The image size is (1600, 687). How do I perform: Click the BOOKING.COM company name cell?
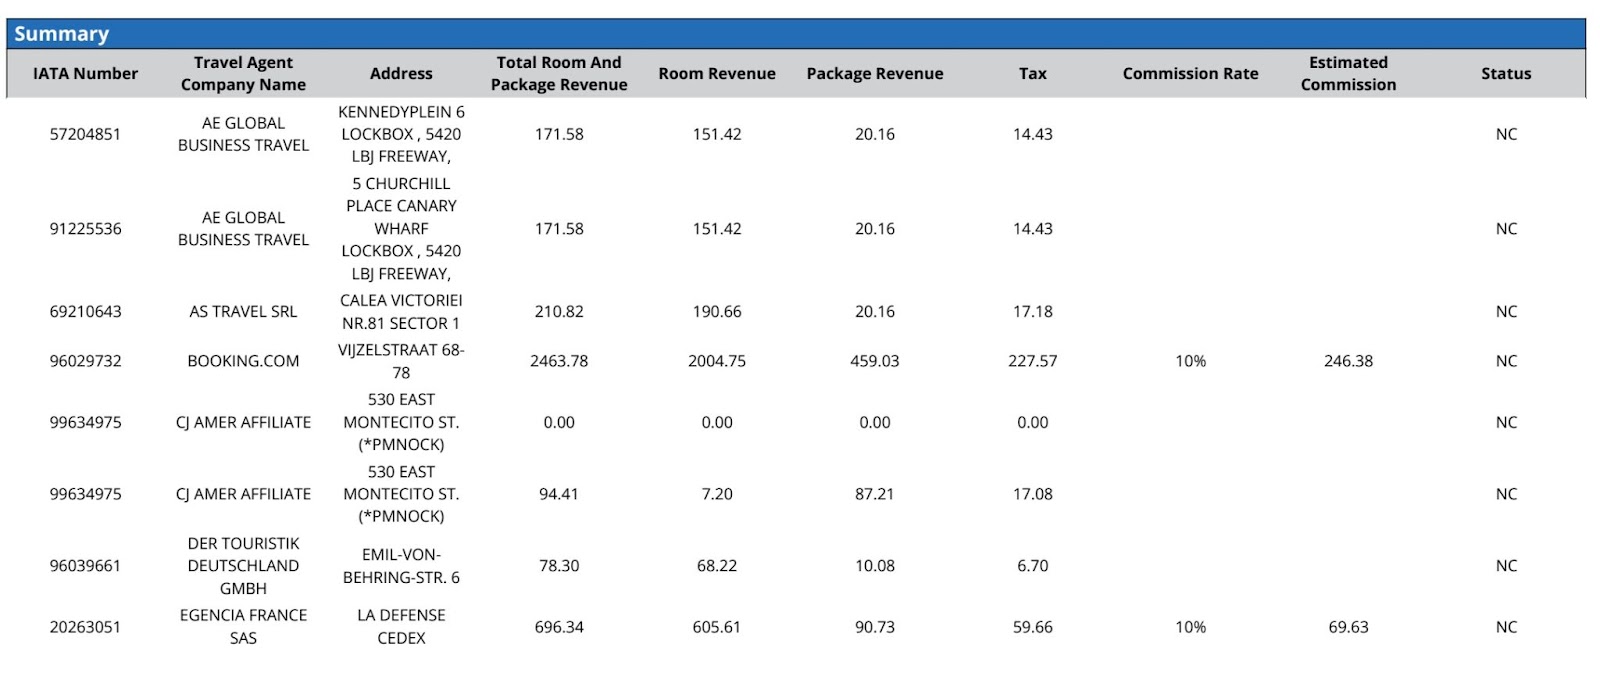[x=243, y=361]
